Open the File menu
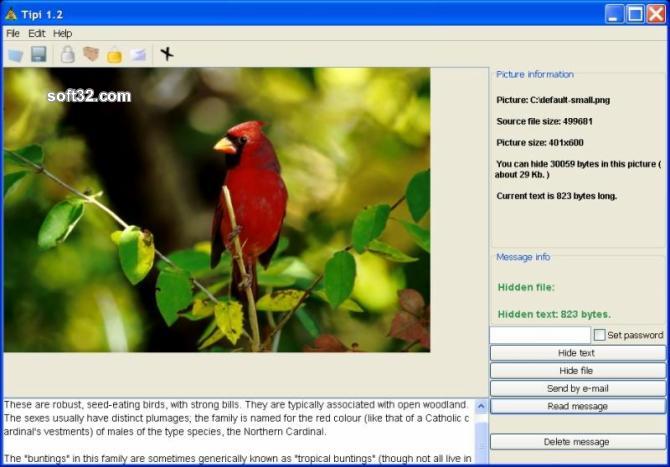Viewport: 670px width, 467px height. click(13, 33)
